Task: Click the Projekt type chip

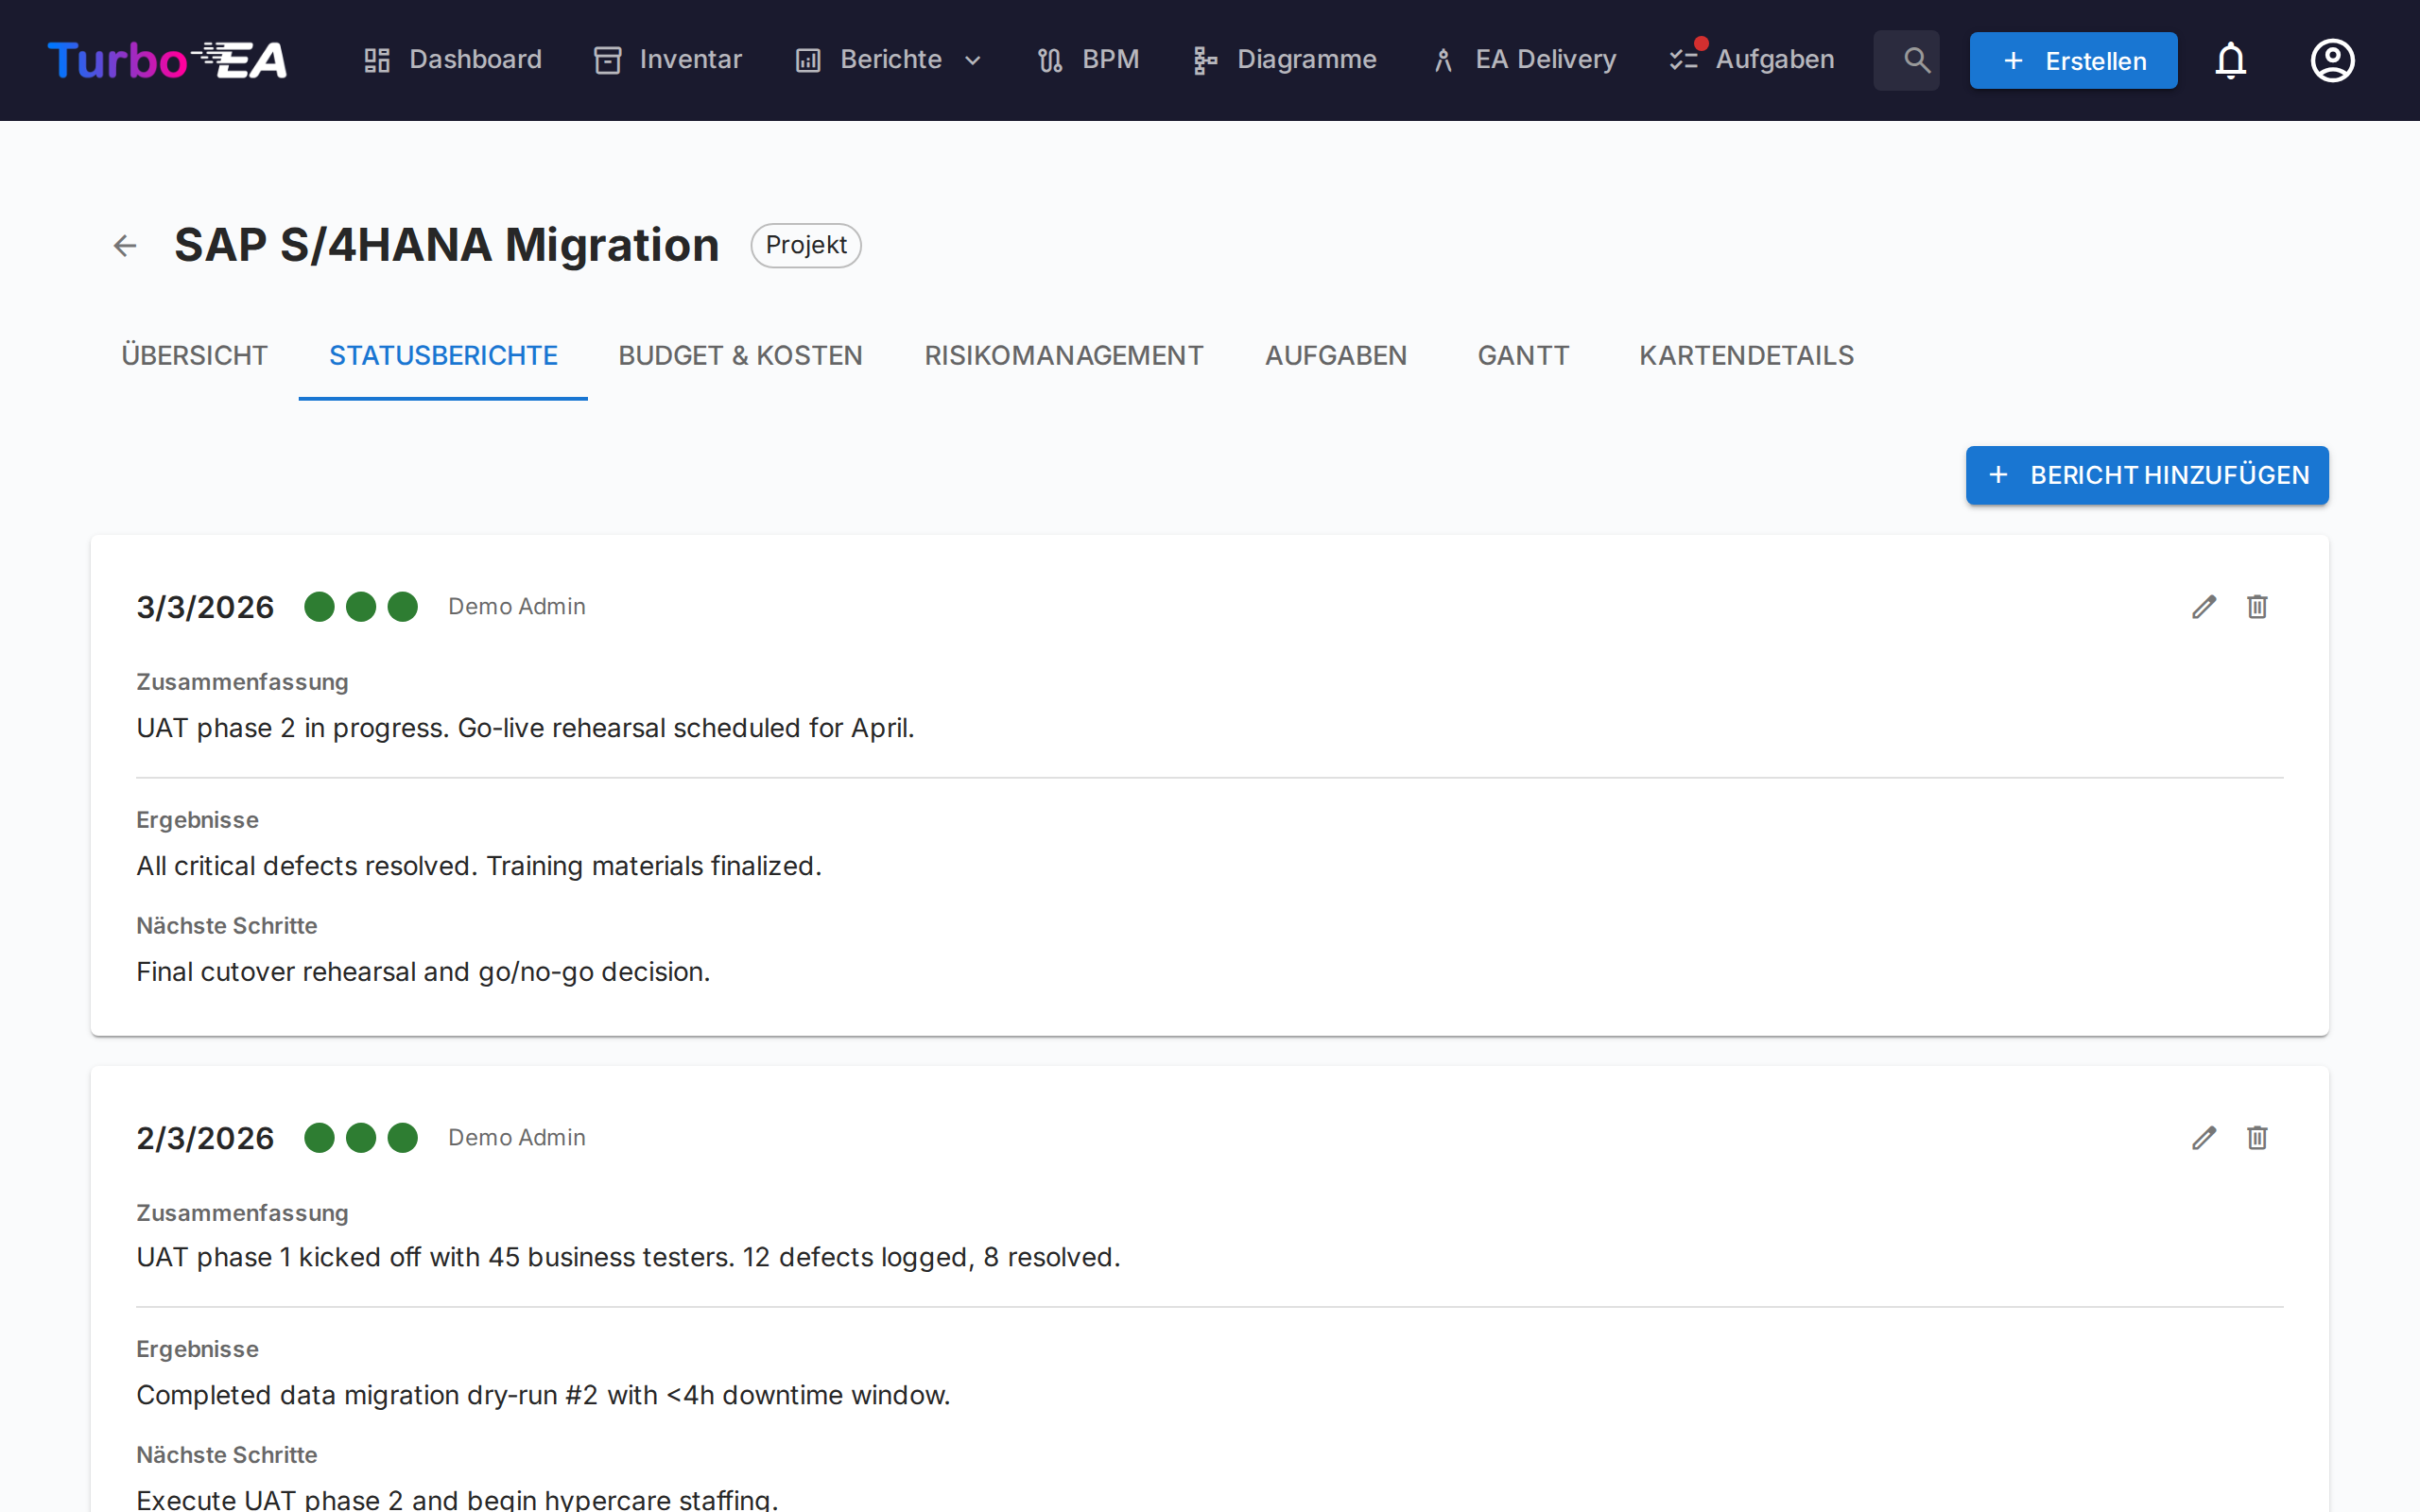Action: pos(805,245)
